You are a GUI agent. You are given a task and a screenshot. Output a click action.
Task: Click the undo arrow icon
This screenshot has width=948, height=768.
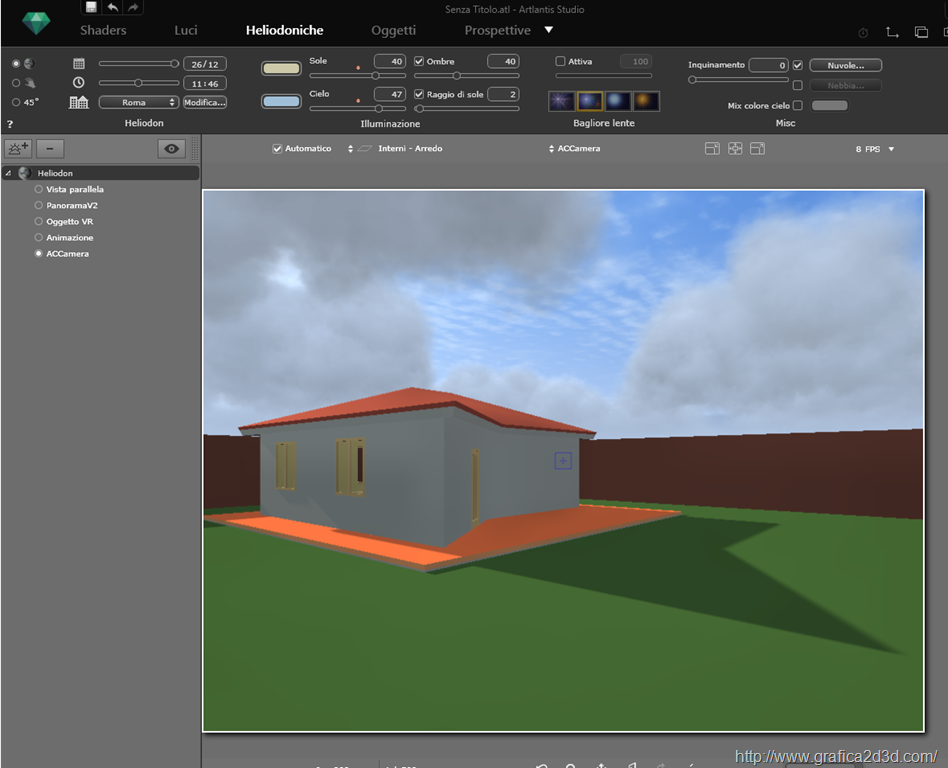click(113, 8)
